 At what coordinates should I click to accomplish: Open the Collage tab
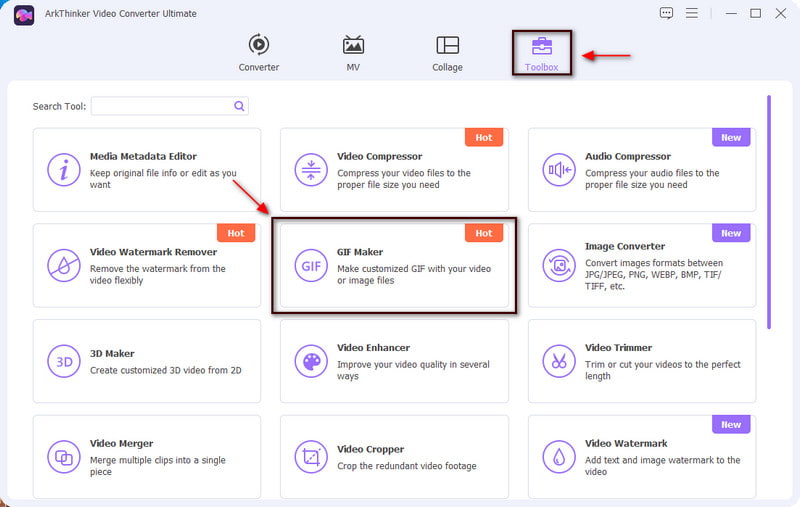(447, 53)
